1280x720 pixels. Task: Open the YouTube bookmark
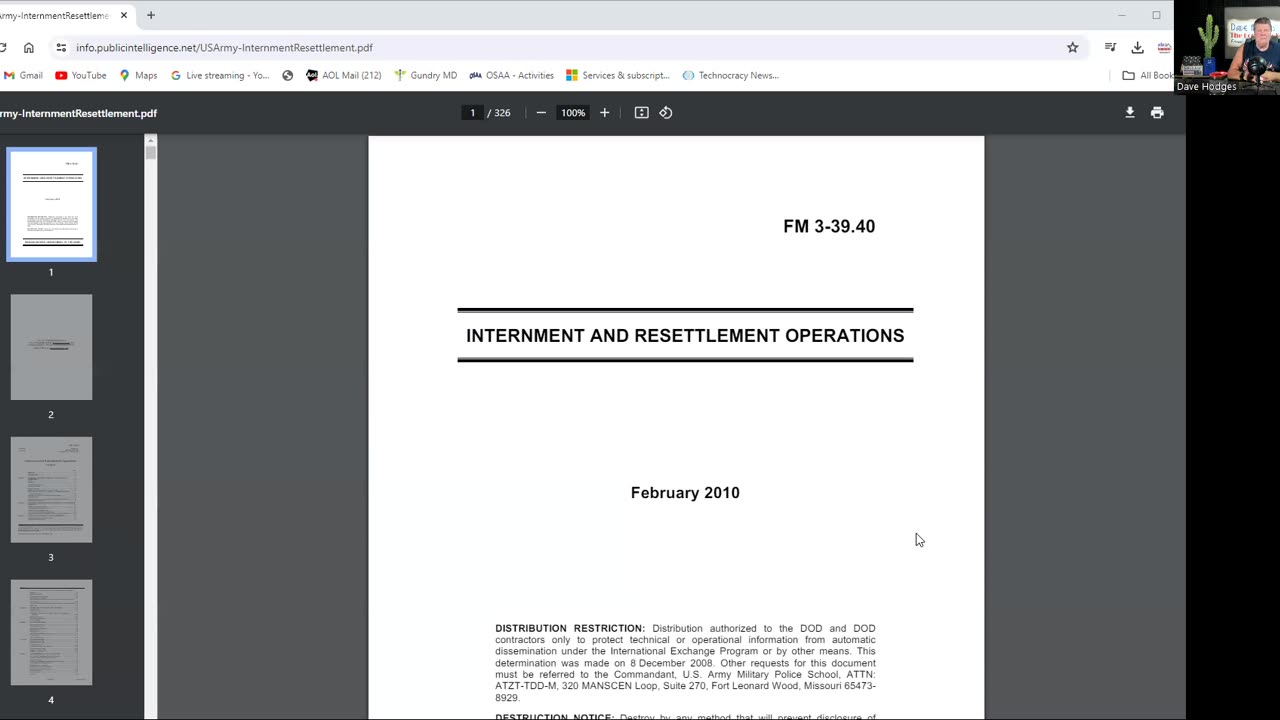tap(81, 75)
